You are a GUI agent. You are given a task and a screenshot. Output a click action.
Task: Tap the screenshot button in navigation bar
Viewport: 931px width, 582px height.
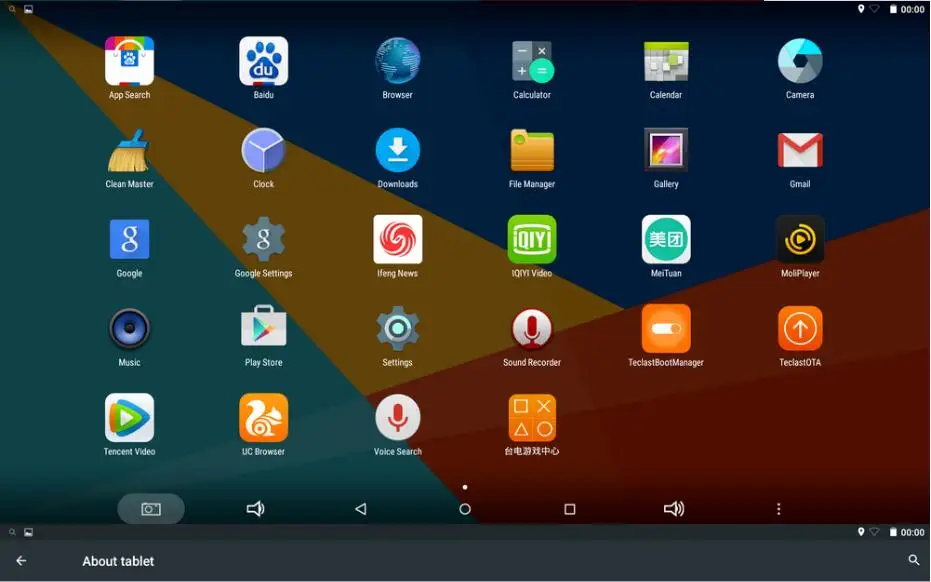pos(151,509)
